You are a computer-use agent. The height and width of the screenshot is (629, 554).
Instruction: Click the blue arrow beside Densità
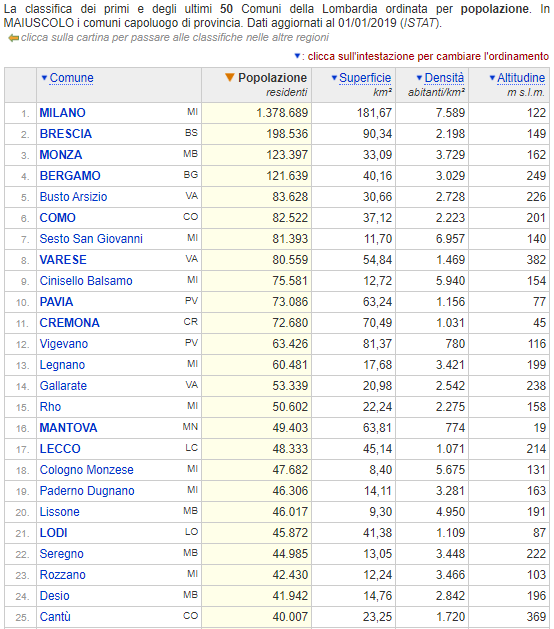(x=419, y=77)
